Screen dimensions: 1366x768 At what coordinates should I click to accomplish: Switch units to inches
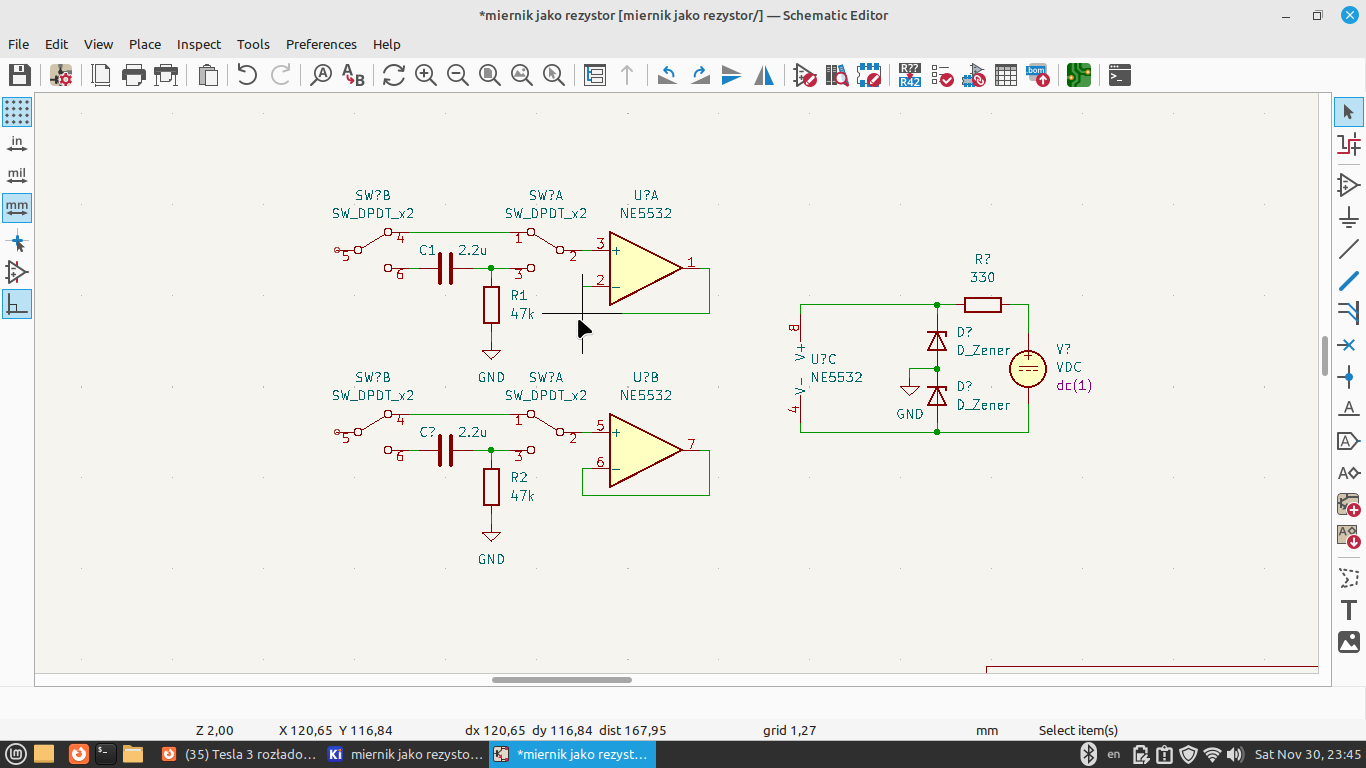17,144
